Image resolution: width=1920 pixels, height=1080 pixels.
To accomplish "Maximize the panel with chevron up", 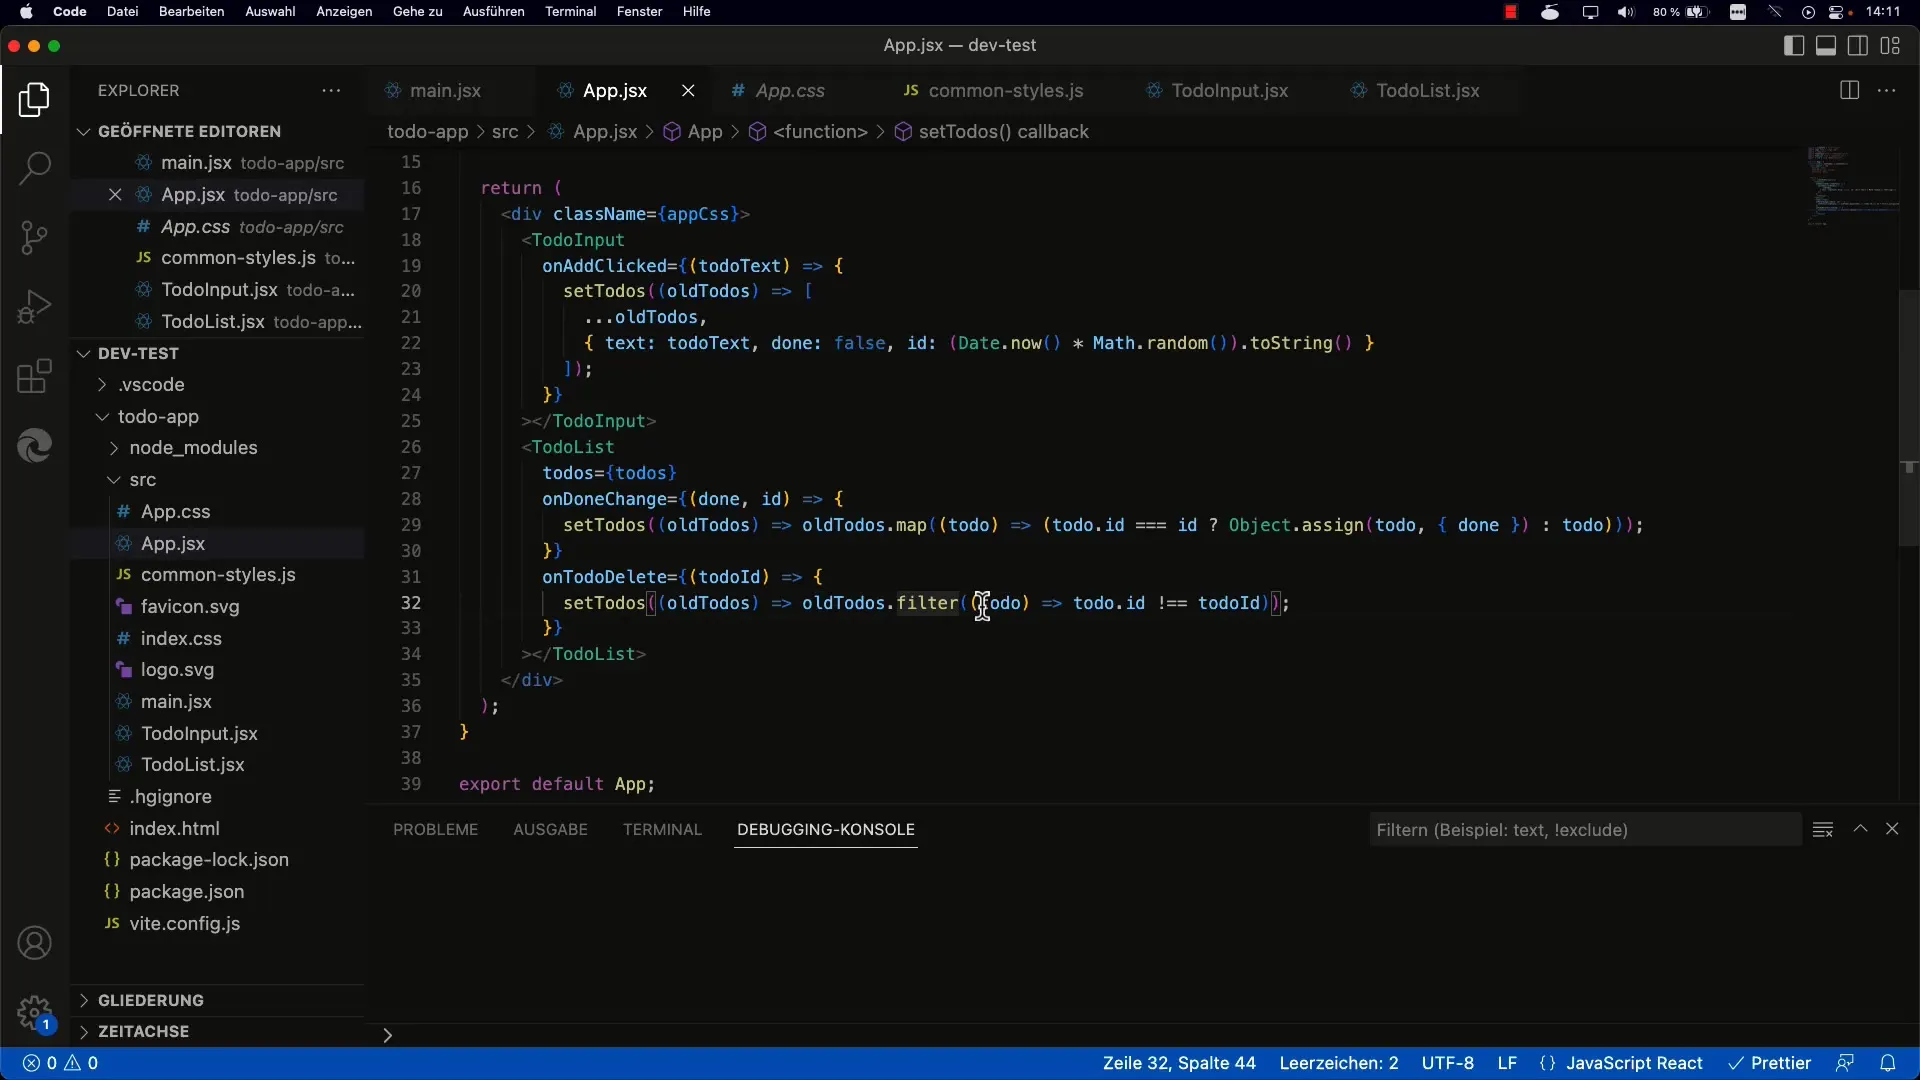I will click(1860, 829).
